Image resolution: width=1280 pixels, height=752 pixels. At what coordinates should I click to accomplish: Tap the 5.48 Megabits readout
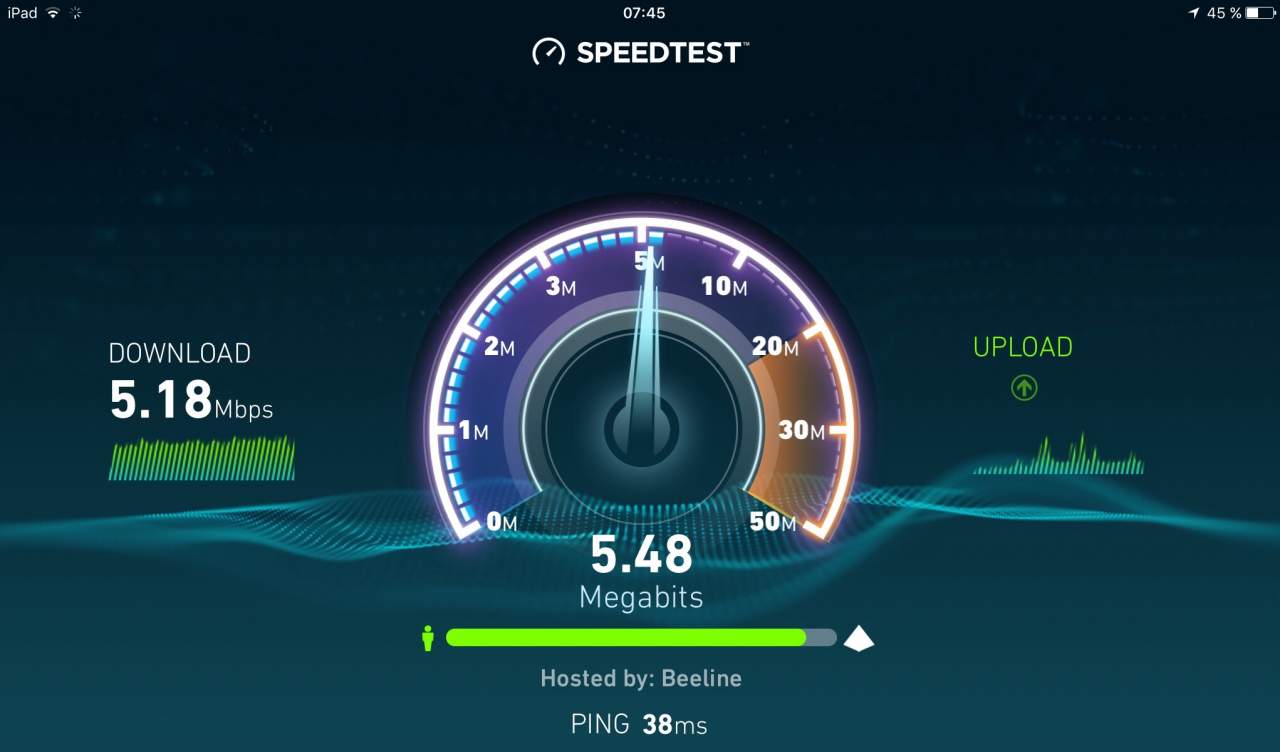pos(641,571)
